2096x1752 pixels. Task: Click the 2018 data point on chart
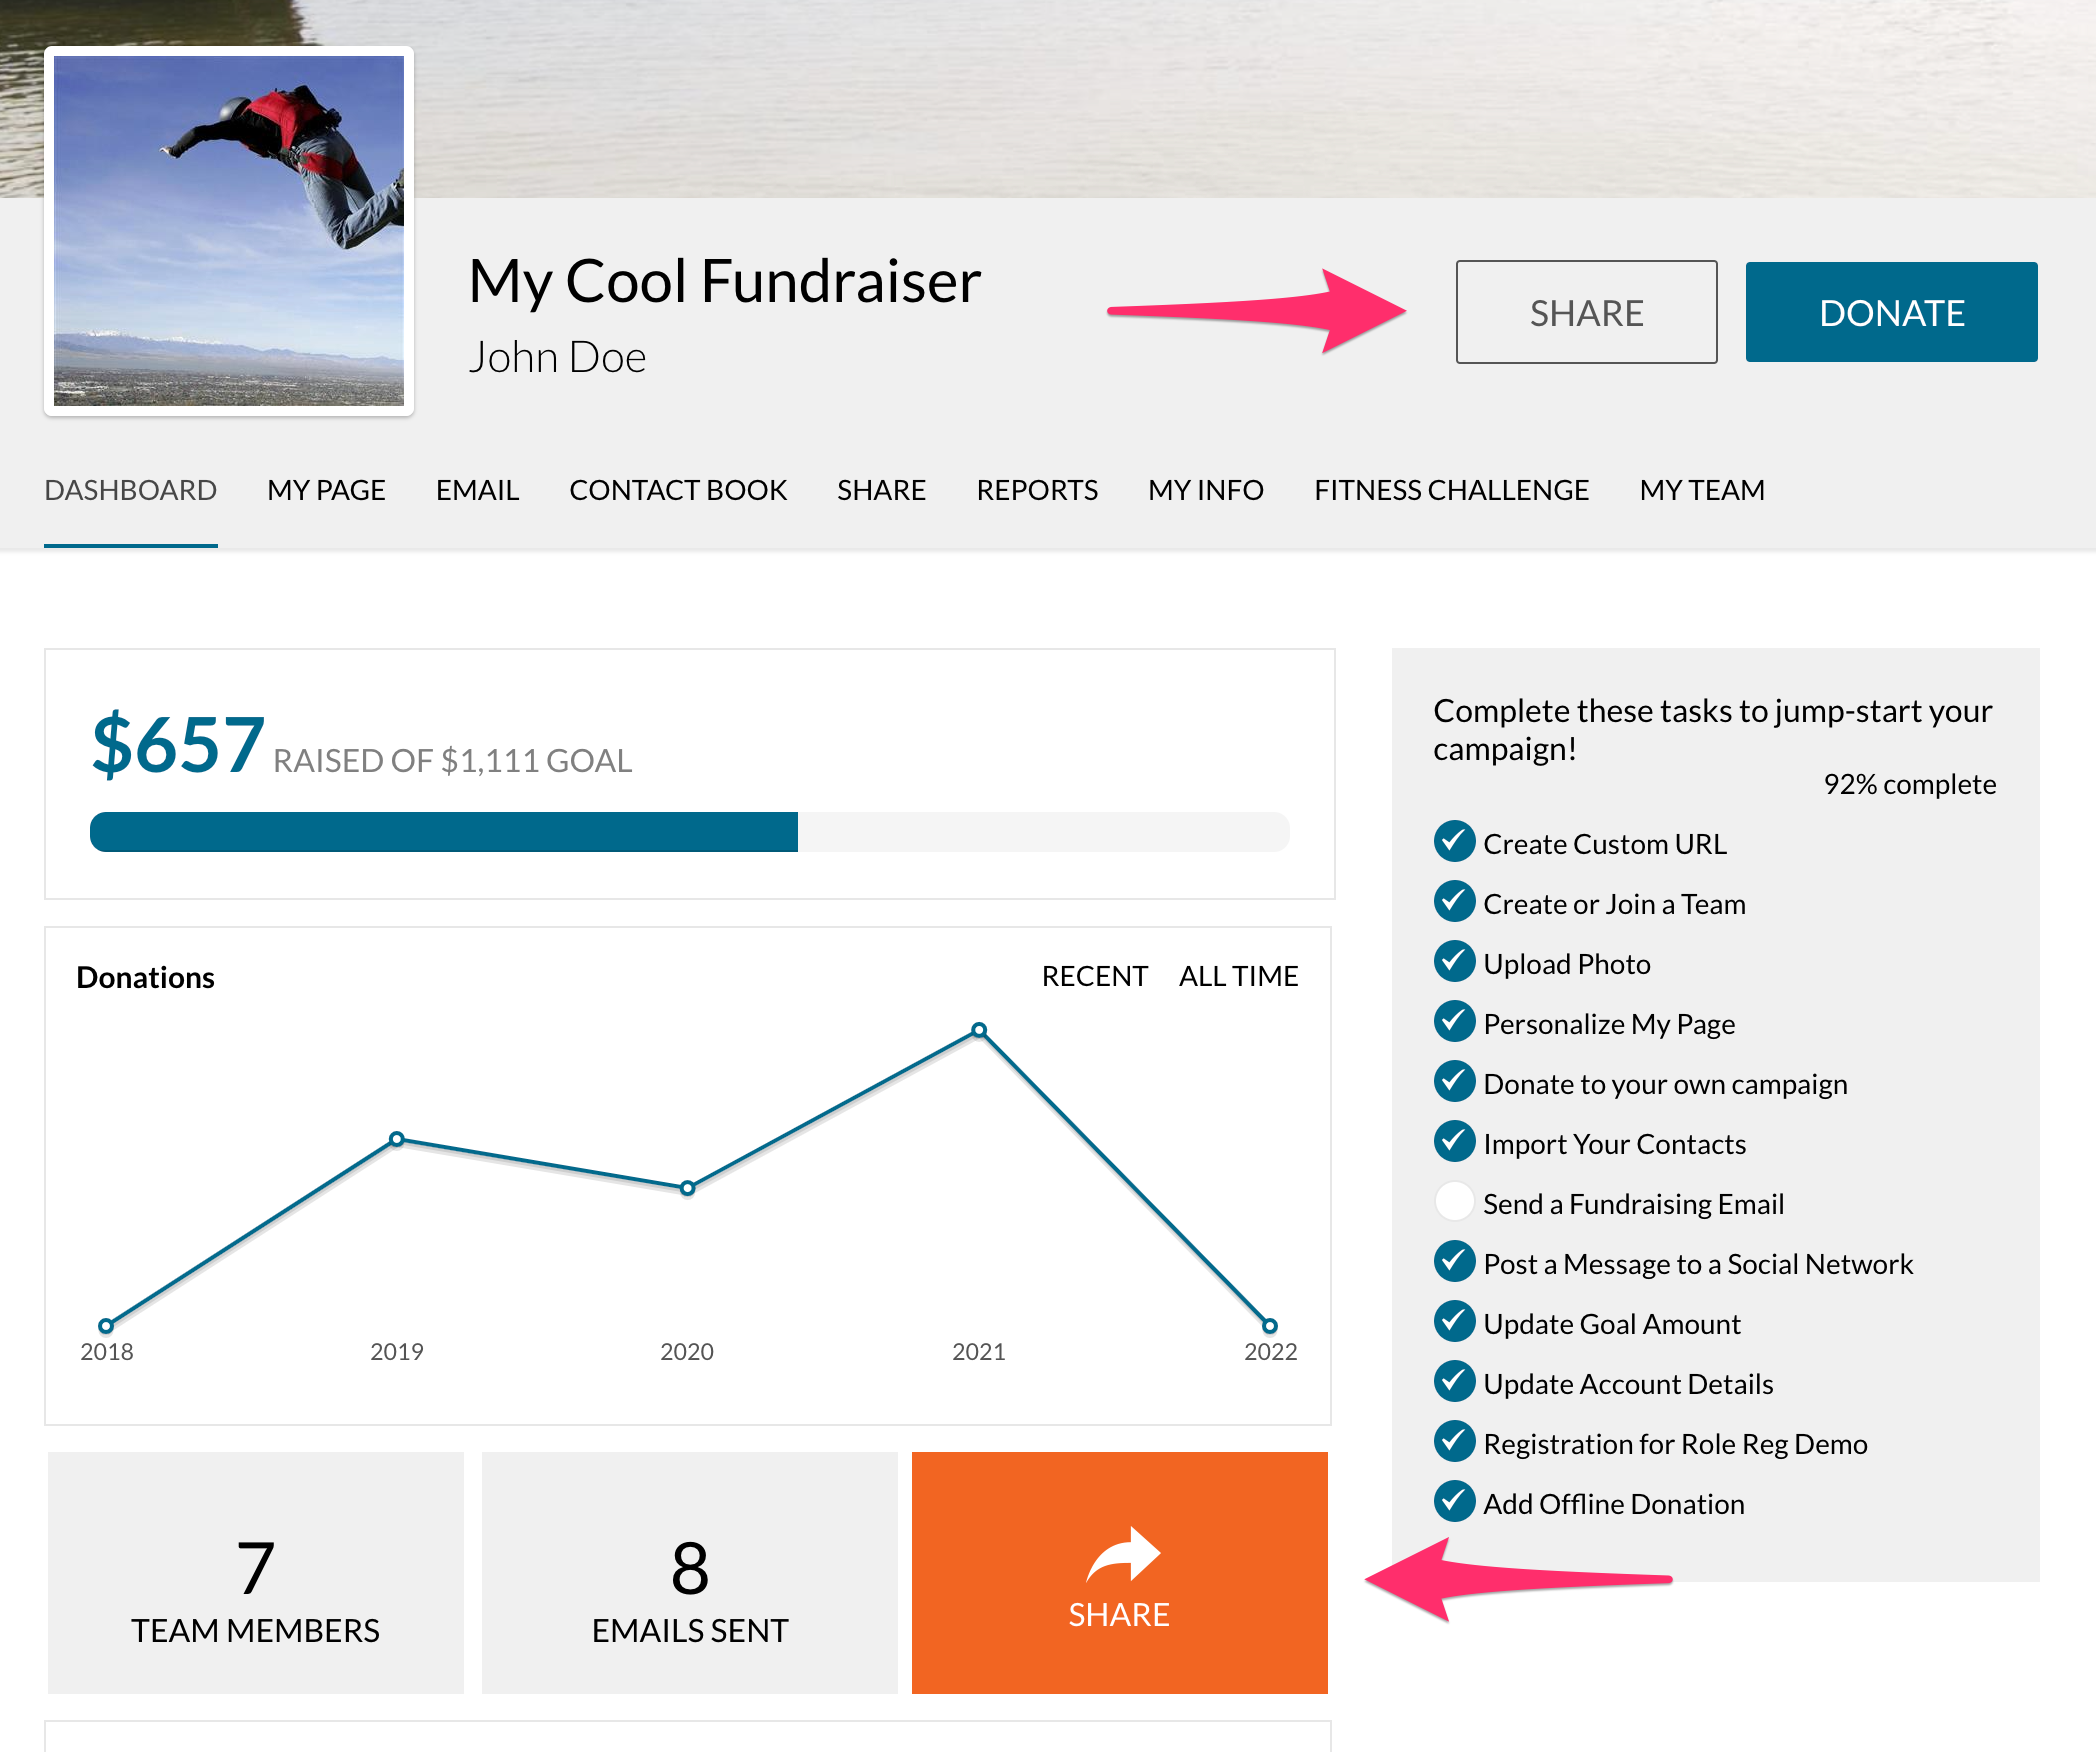(x=106, y=1326)
